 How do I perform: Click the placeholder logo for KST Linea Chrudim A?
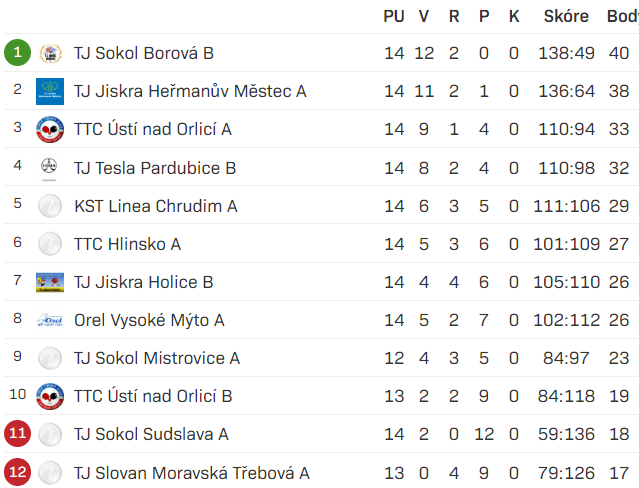[50, 206]
